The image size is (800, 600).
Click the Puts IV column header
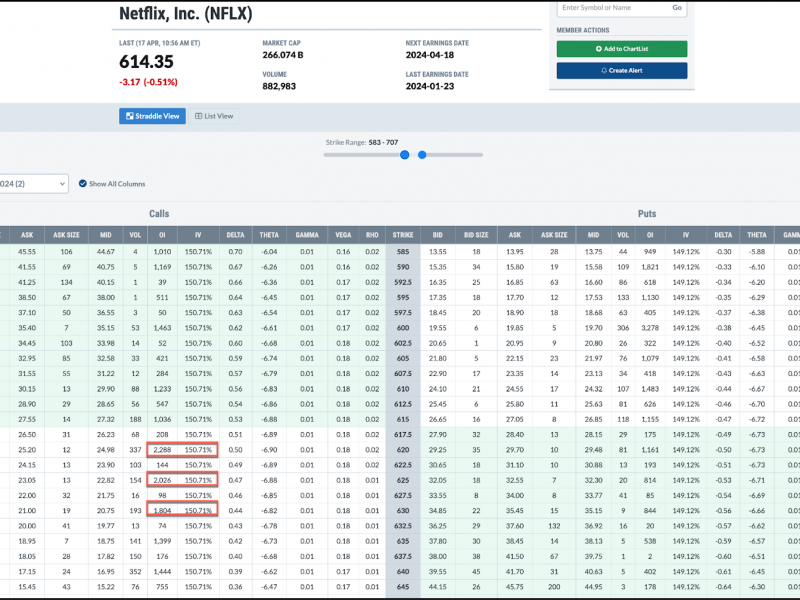coord(686,235)
